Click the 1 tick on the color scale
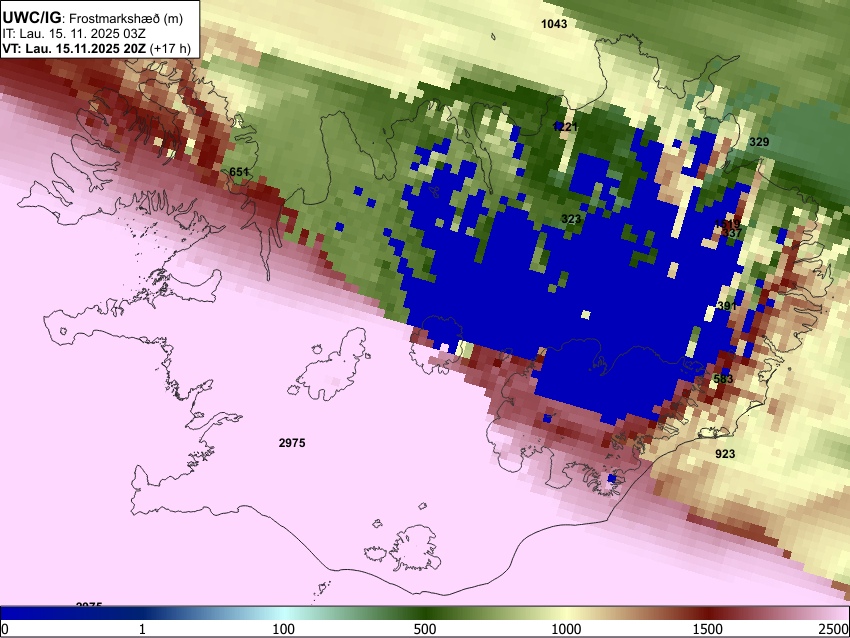The width and height of the screenshot is (850, 638). 142,629
